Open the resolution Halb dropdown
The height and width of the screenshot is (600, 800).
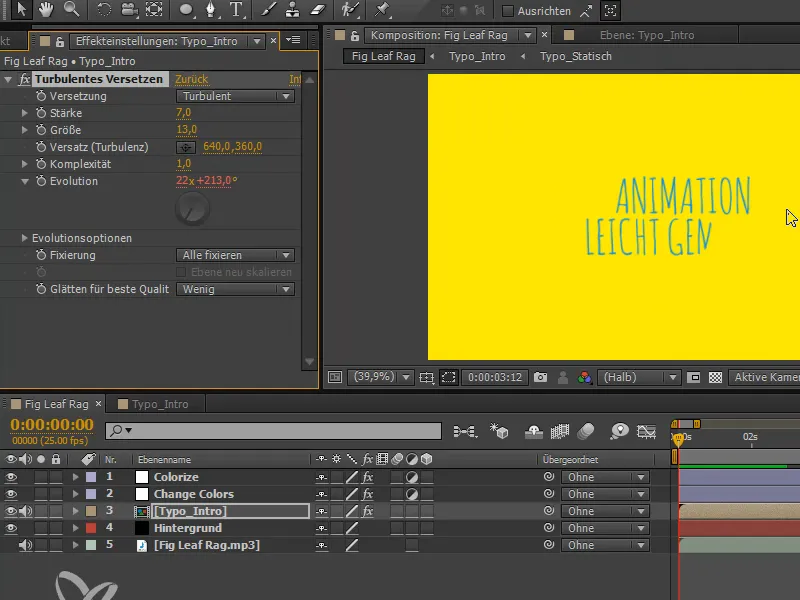(639, 377)
